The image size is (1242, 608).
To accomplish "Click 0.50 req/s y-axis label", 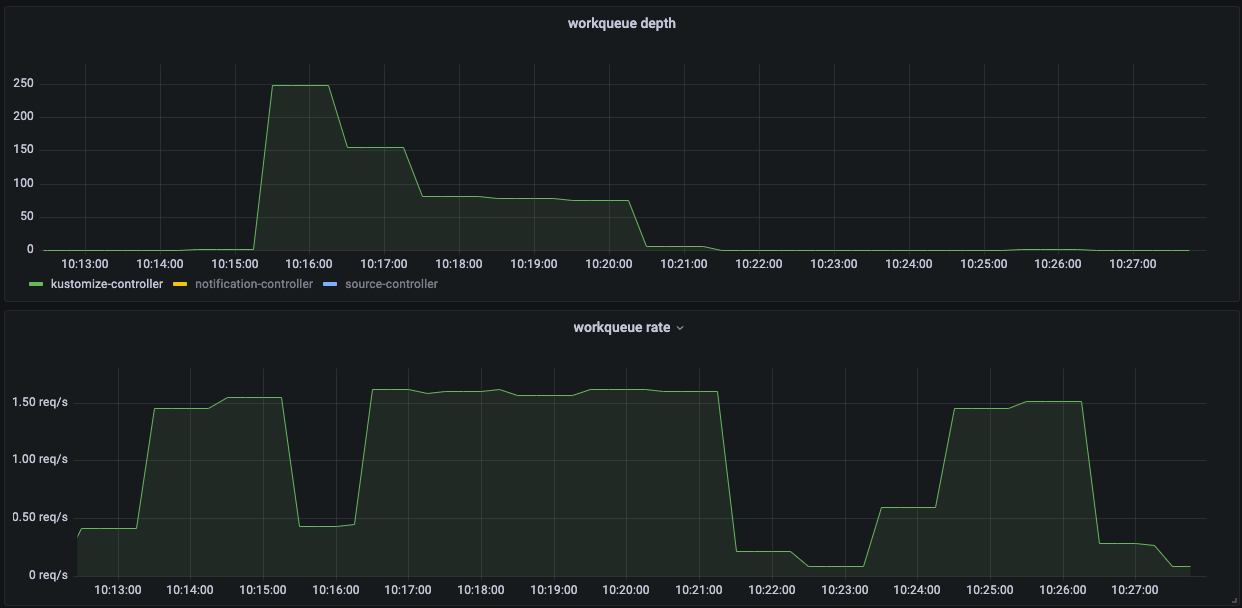I will pyautogui.click(x=40, y=517).
